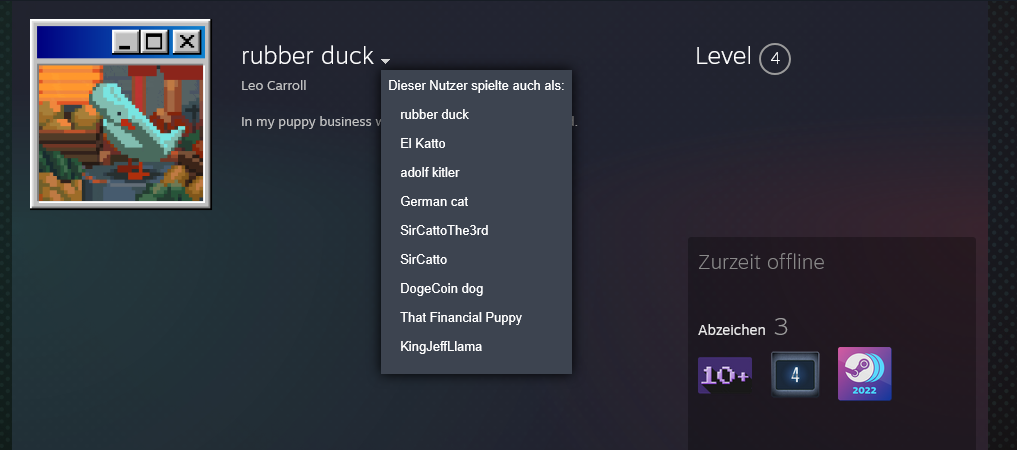Choose "DogeCoin dog" from past names

441,288
